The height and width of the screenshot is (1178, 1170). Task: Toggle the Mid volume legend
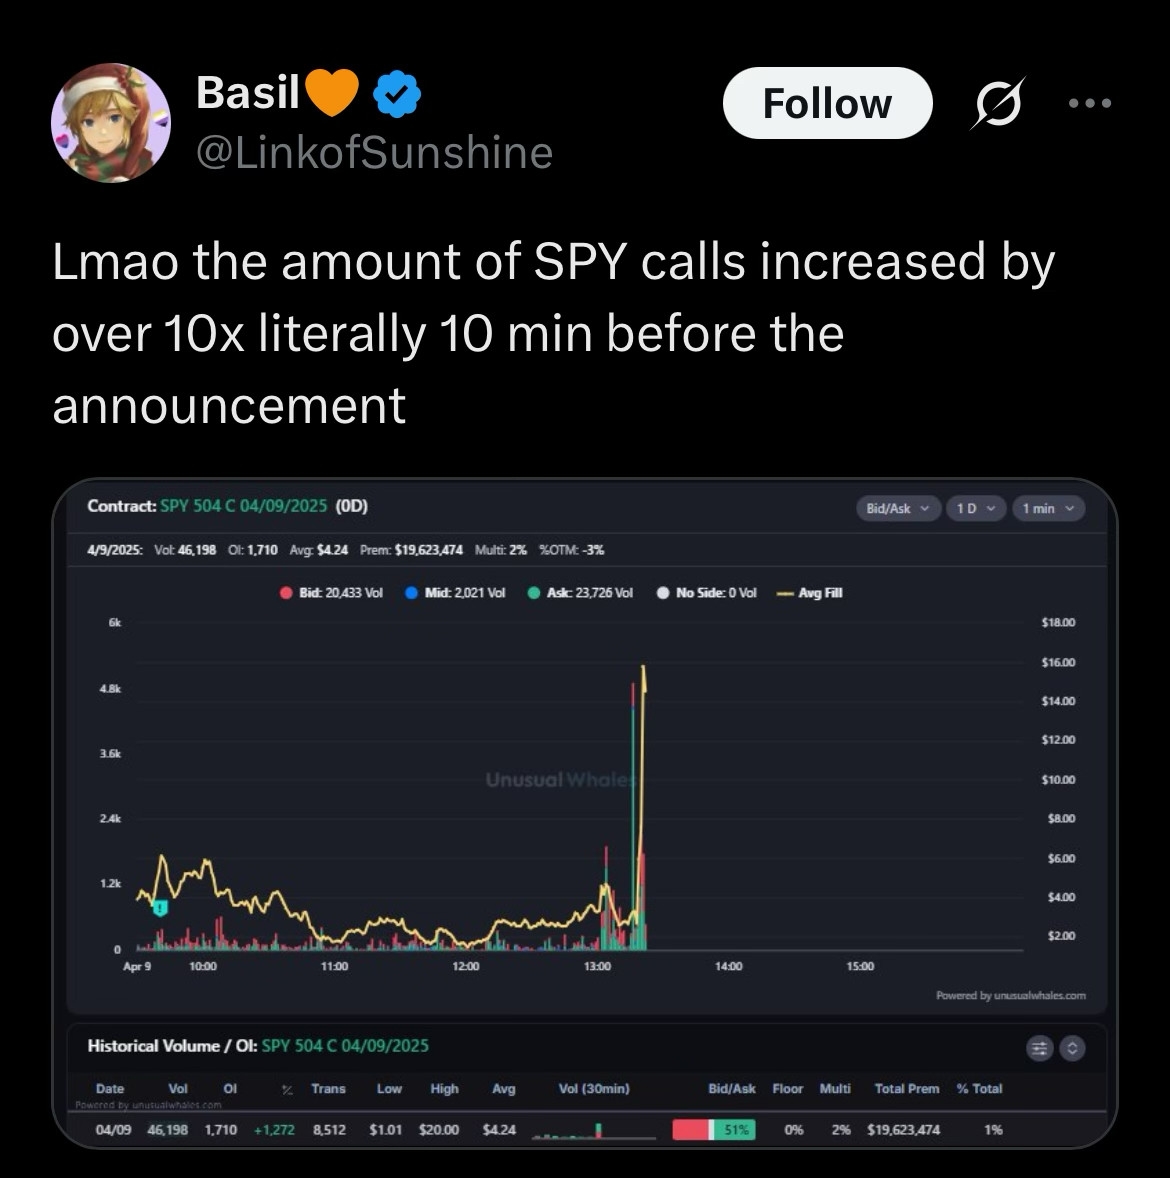(x=455, y=593)
